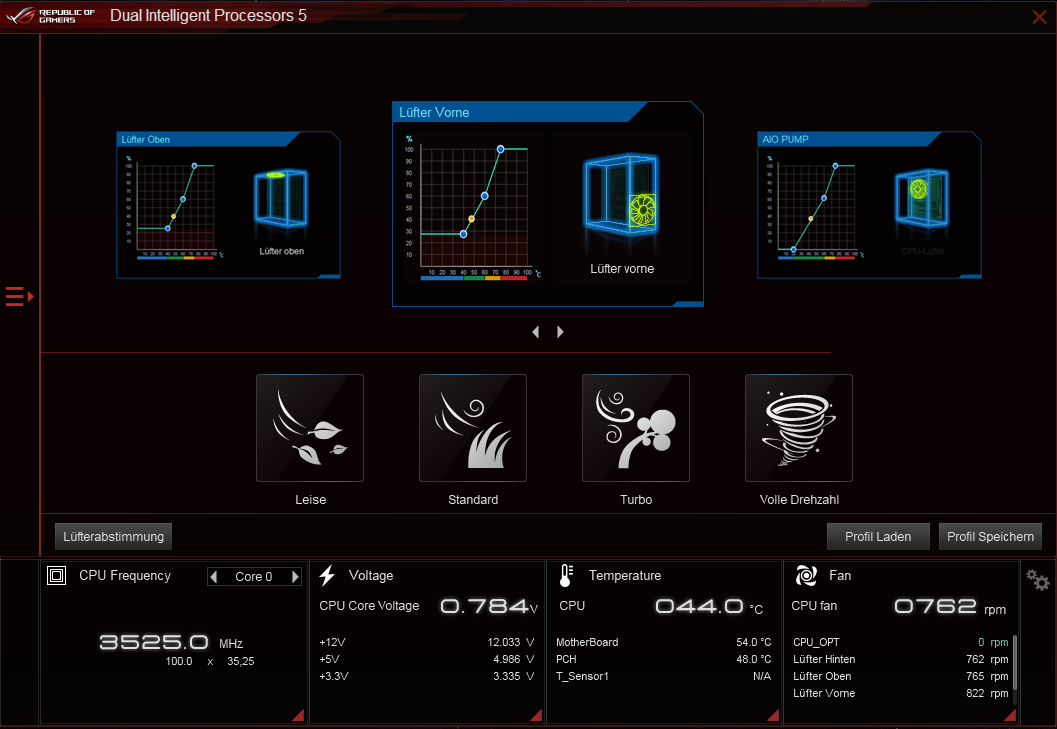Click the Fan panel icon
Screen dimensions: 1057x729
[x=806, y=575]
